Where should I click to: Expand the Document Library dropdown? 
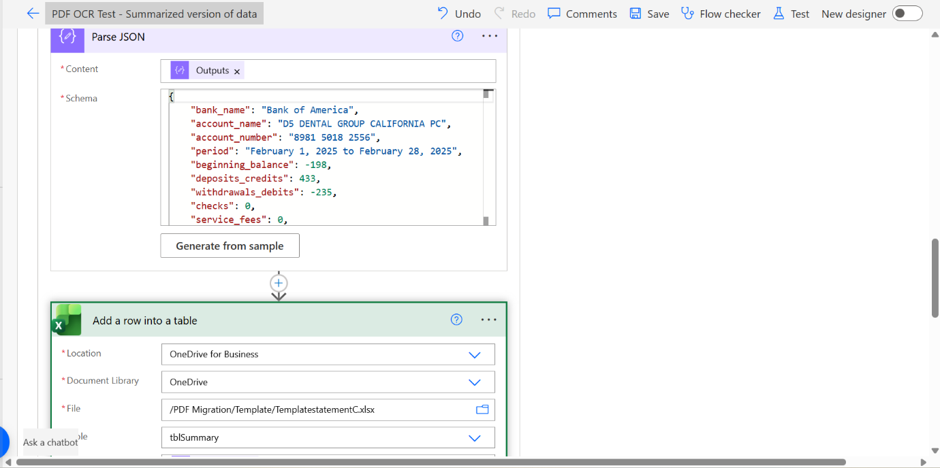pyautogui.click(x=474, y=382)
